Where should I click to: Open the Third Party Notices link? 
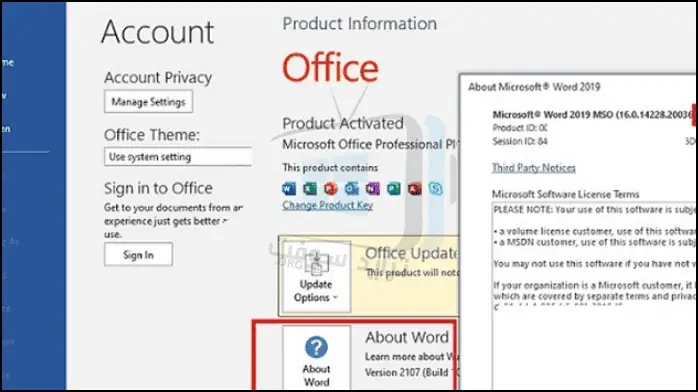[534, 168]
